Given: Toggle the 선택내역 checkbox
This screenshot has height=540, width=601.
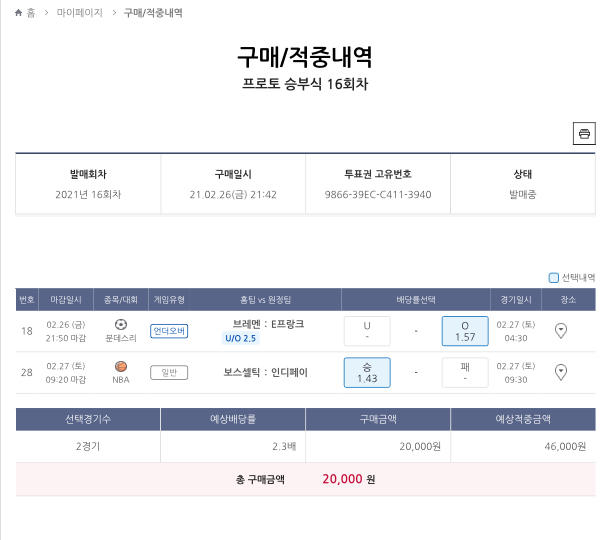Looking at the screenshot, I should click(x=554, y=278).
